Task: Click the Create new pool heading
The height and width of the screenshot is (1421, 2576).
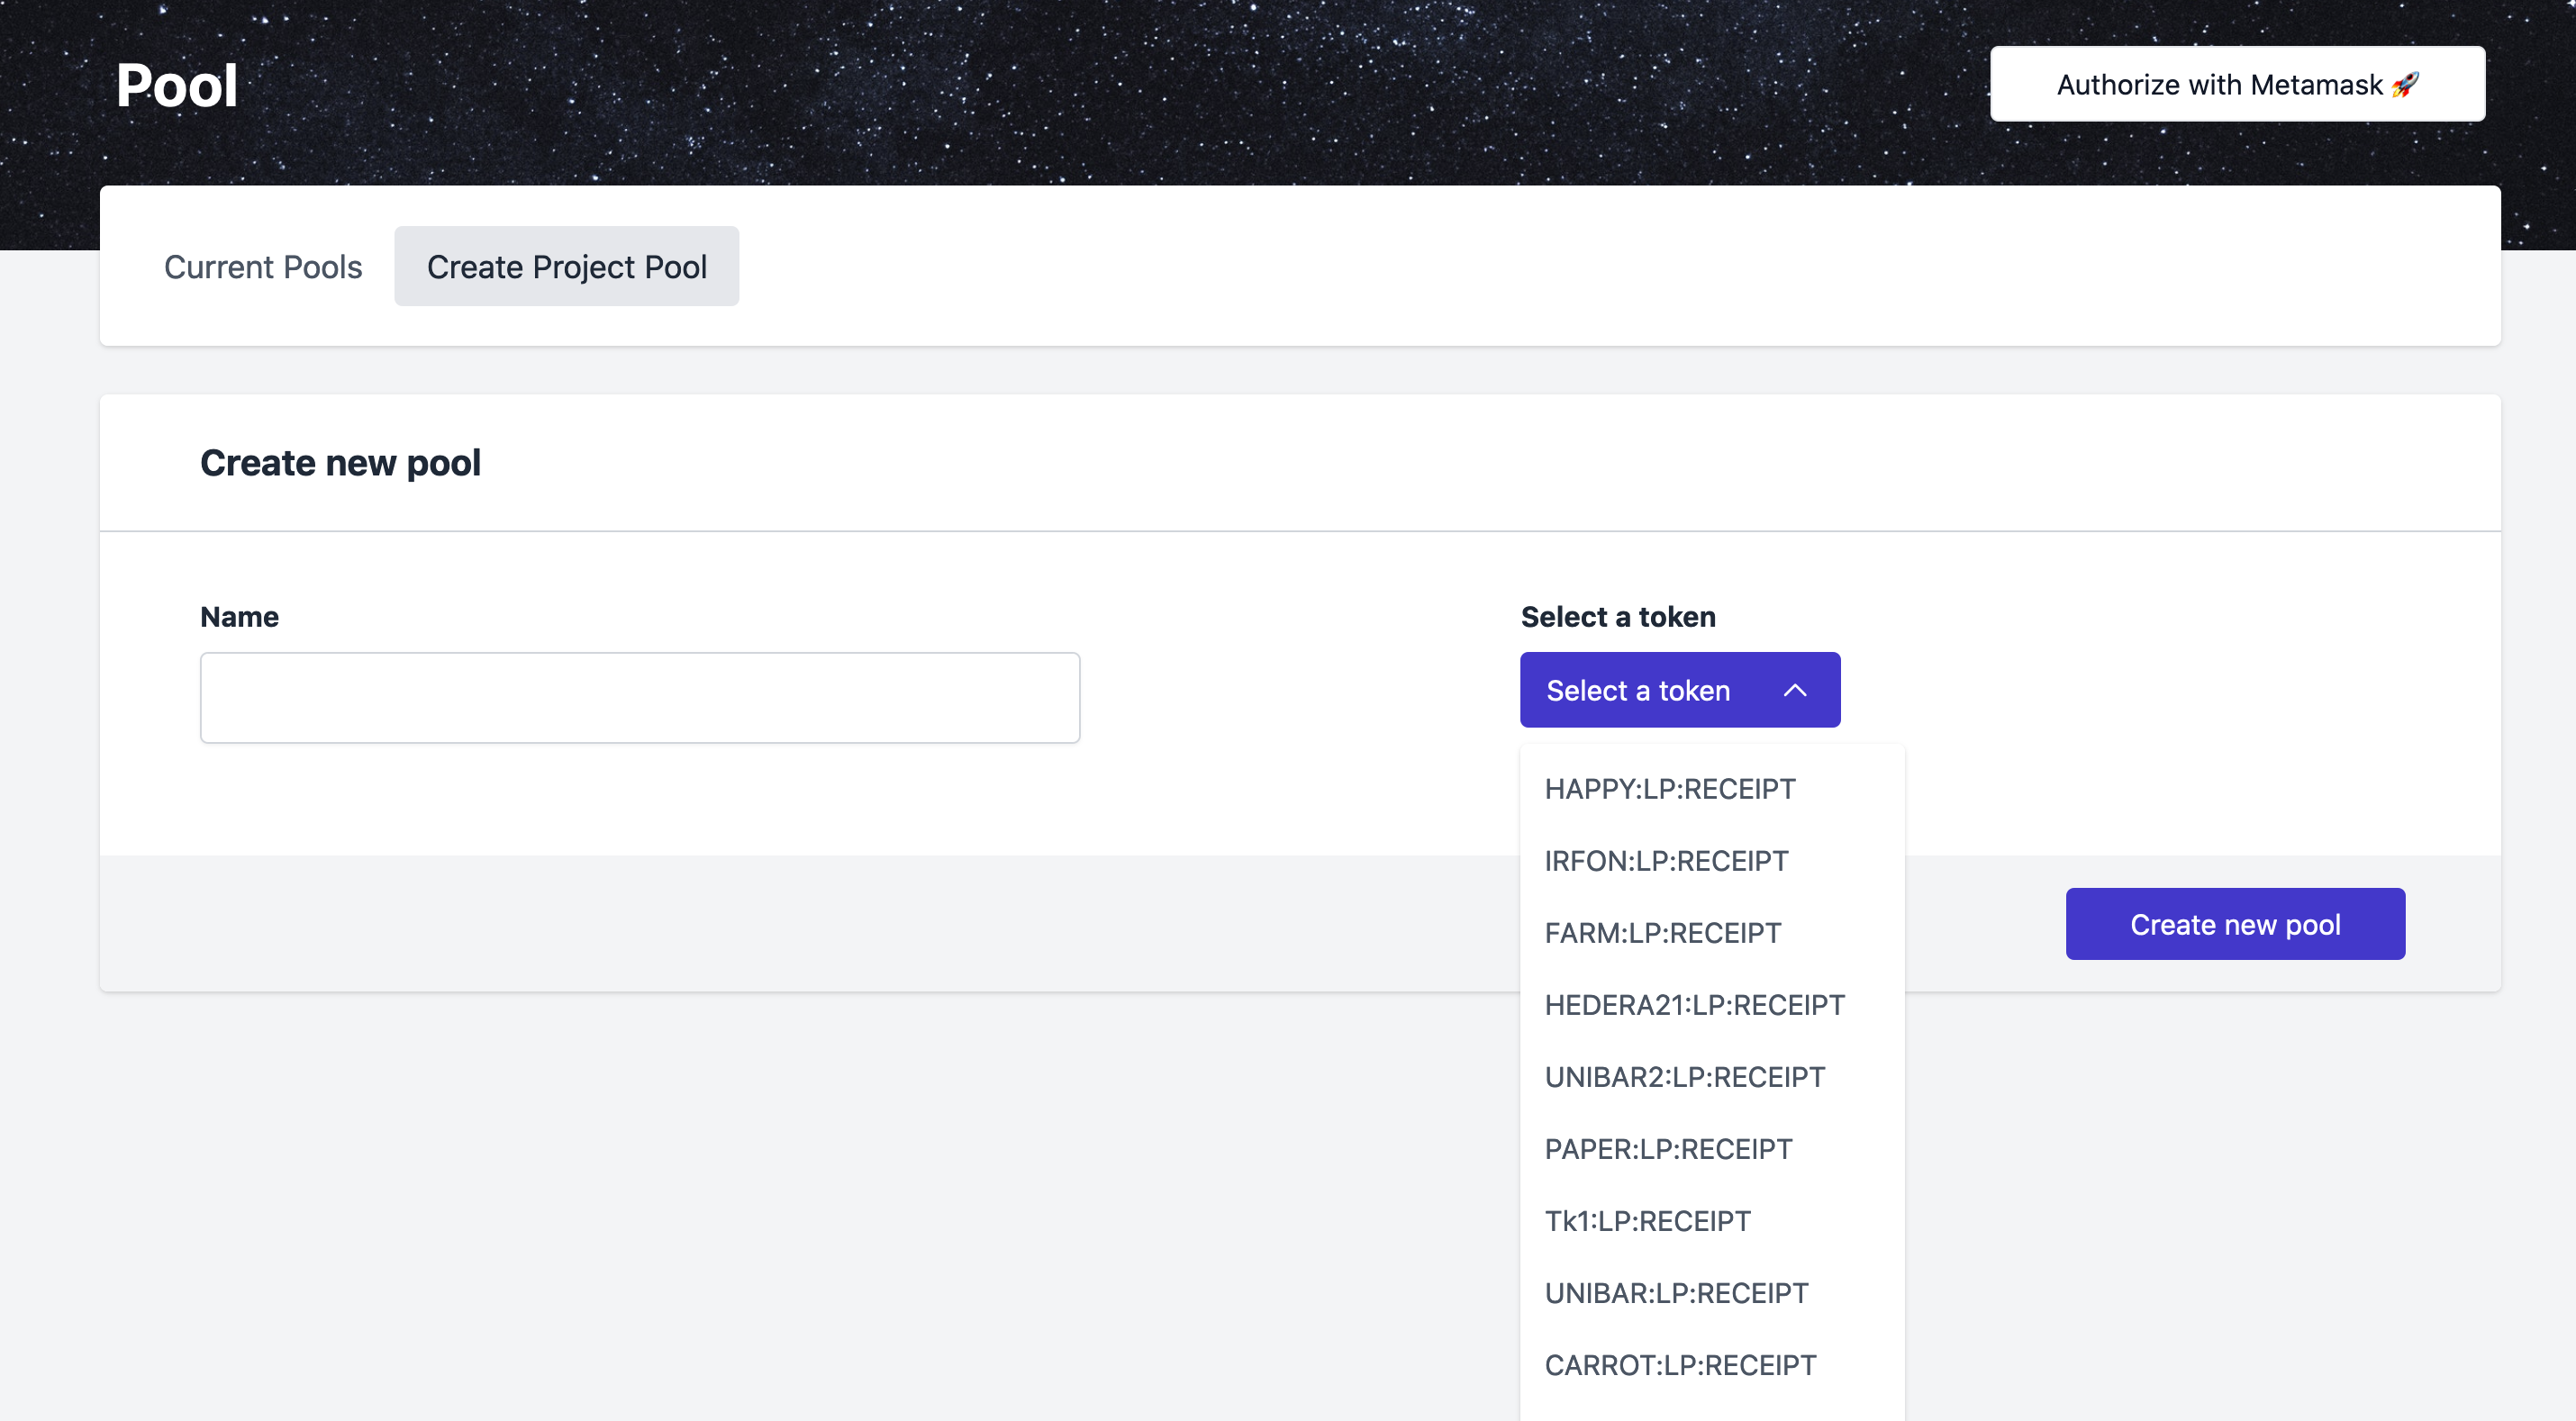Action: click(x=340, y=463)
